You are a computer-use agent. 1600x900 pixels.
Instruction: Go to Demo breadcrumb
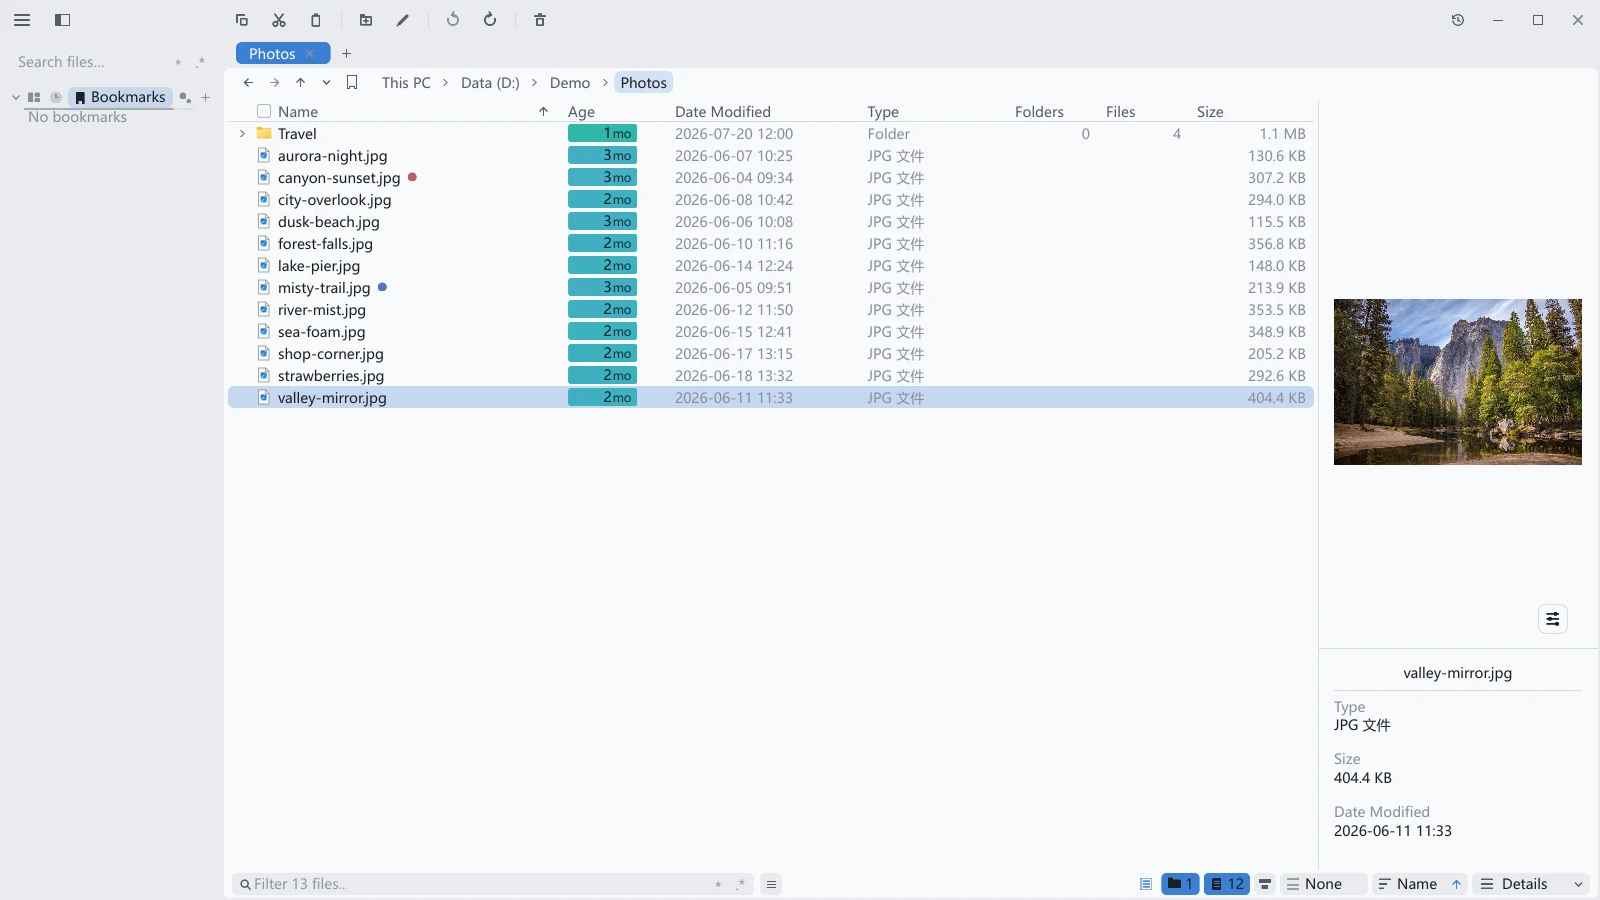pyautogui.click(x=570, y=83)
